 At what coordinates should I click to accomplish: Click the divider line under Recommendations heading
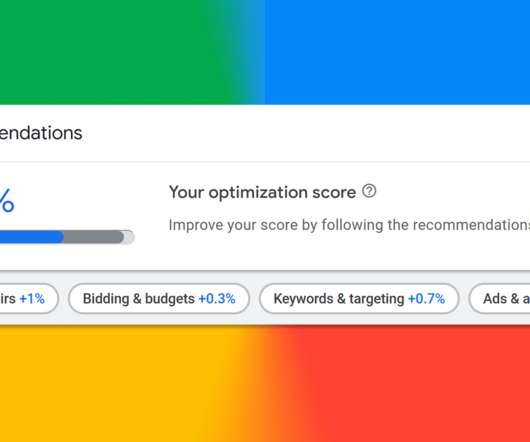click(x=265, y=162)
